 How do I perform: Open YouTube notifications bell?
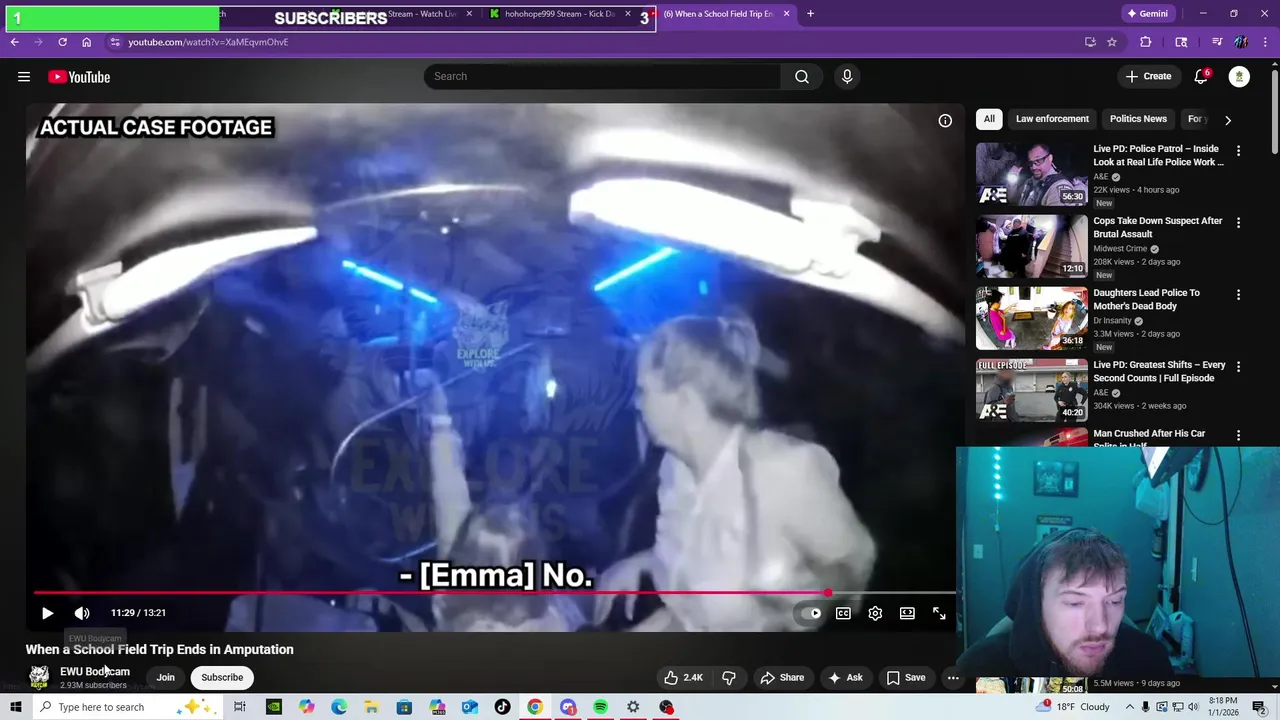(1202, 77)
